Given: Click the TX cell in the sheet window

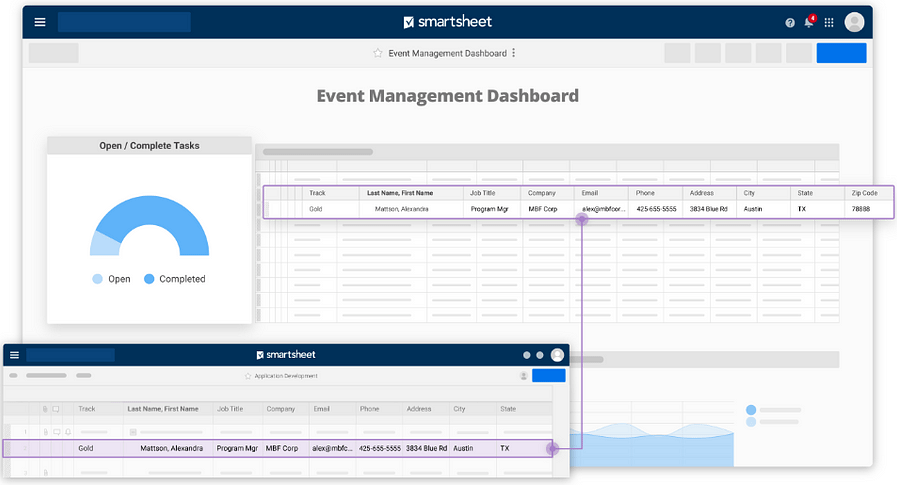Looking at the screenshot, I should coord(505,448).
